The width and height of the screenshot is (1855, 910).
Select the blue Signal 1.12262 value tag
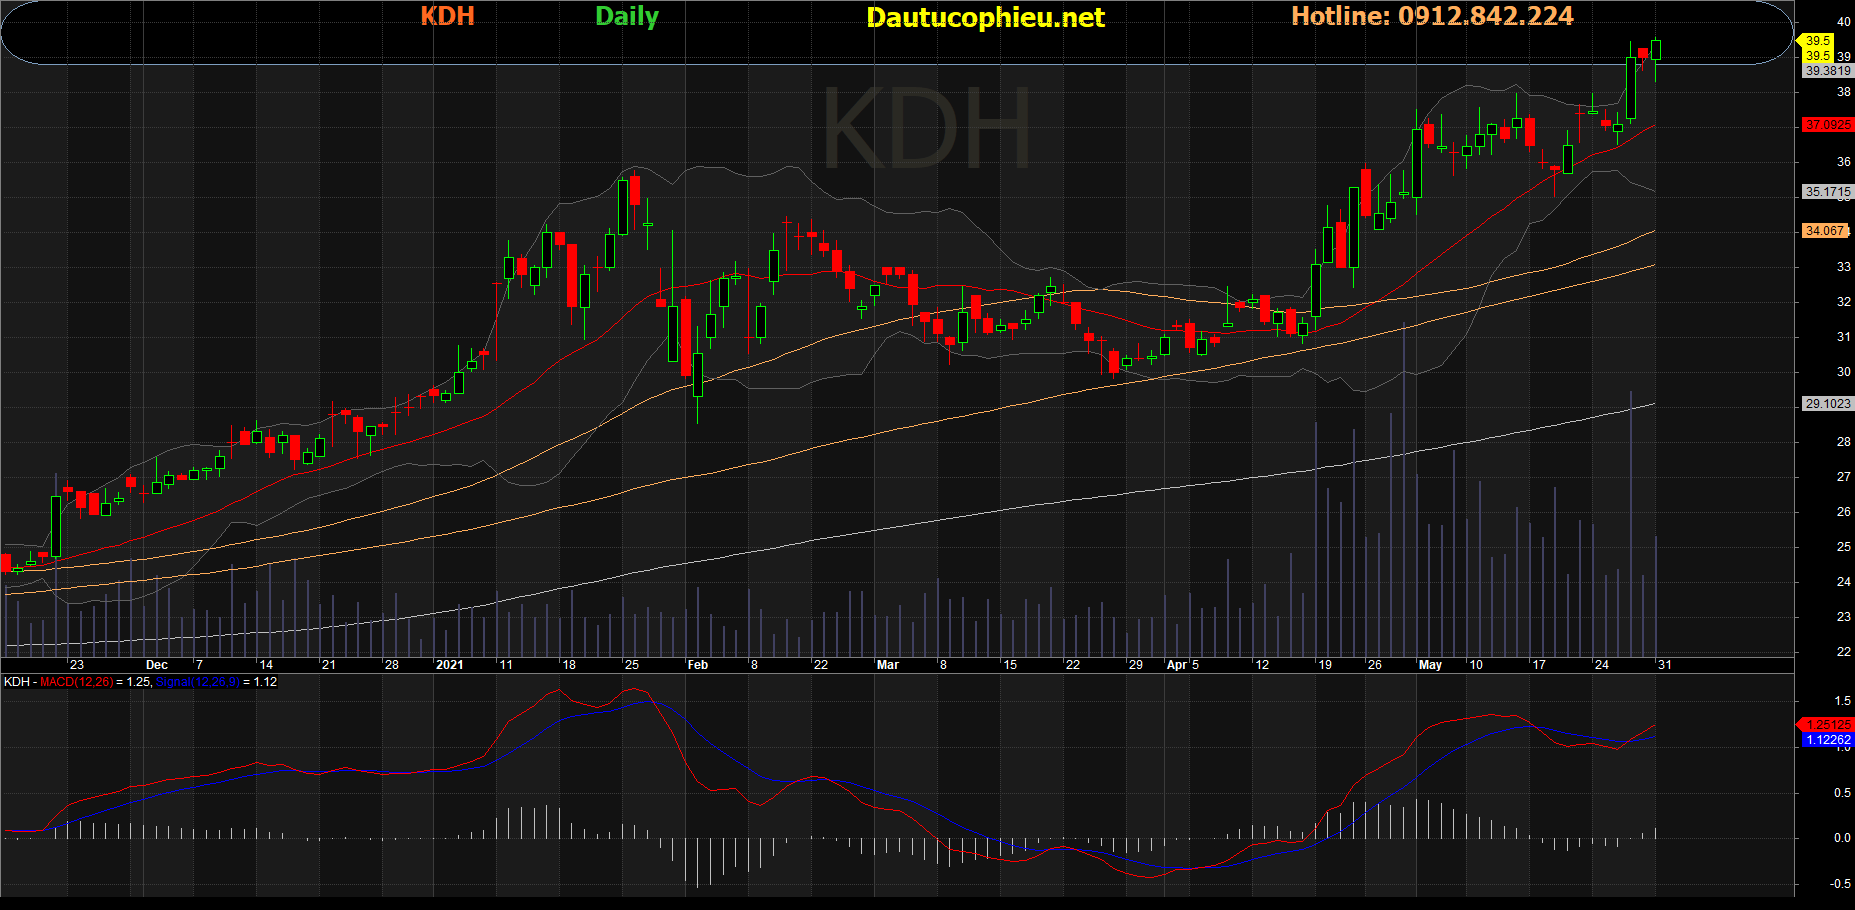click(x=1828, y=740)
